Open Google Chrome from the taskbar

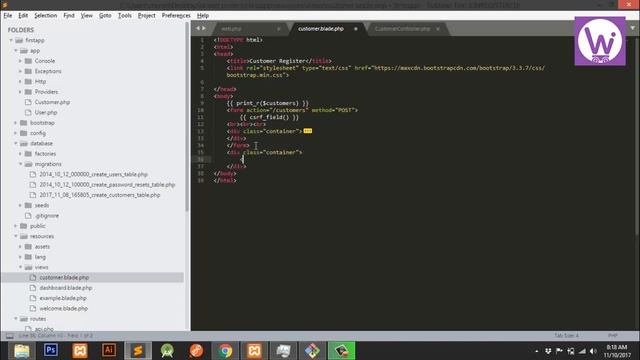click(x=225, y=351)
